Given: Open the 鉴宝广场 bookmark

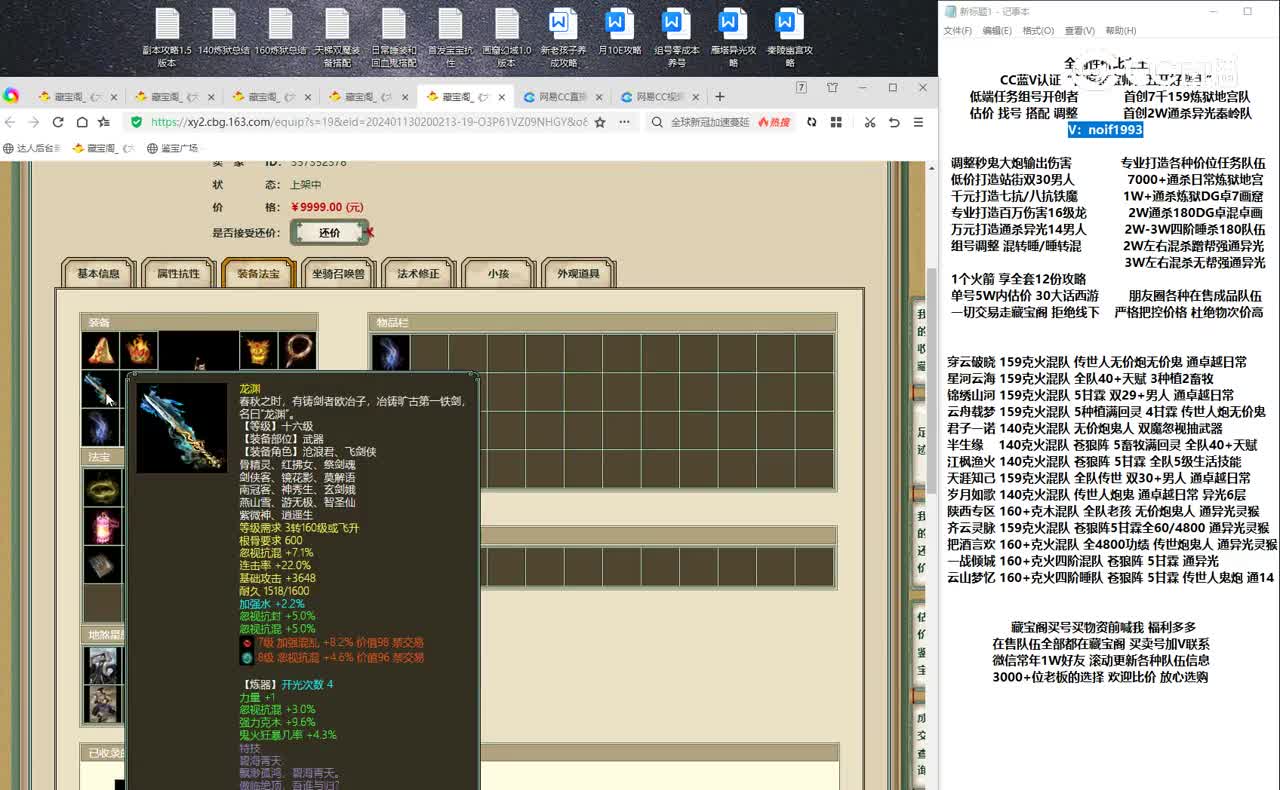Looking at the screenshot, I should click(x=172, y=148).
